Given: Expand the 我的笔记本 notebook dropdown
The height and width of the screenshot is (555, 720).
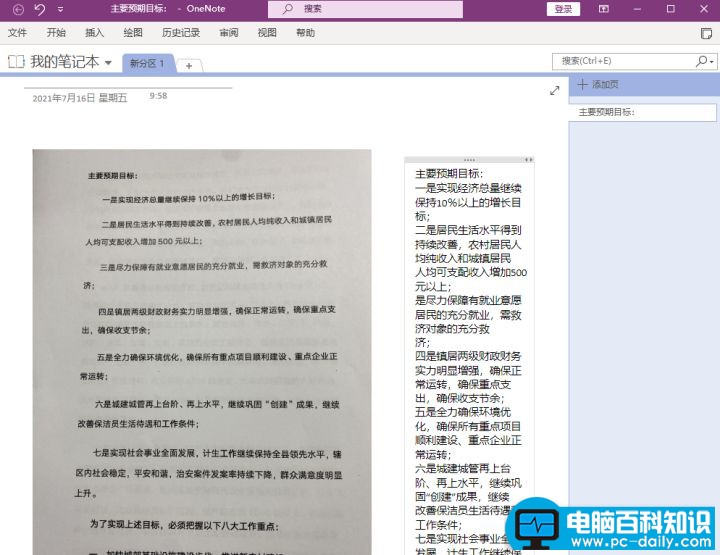Looking at the screenshot, I should click(x=108, y=62).
